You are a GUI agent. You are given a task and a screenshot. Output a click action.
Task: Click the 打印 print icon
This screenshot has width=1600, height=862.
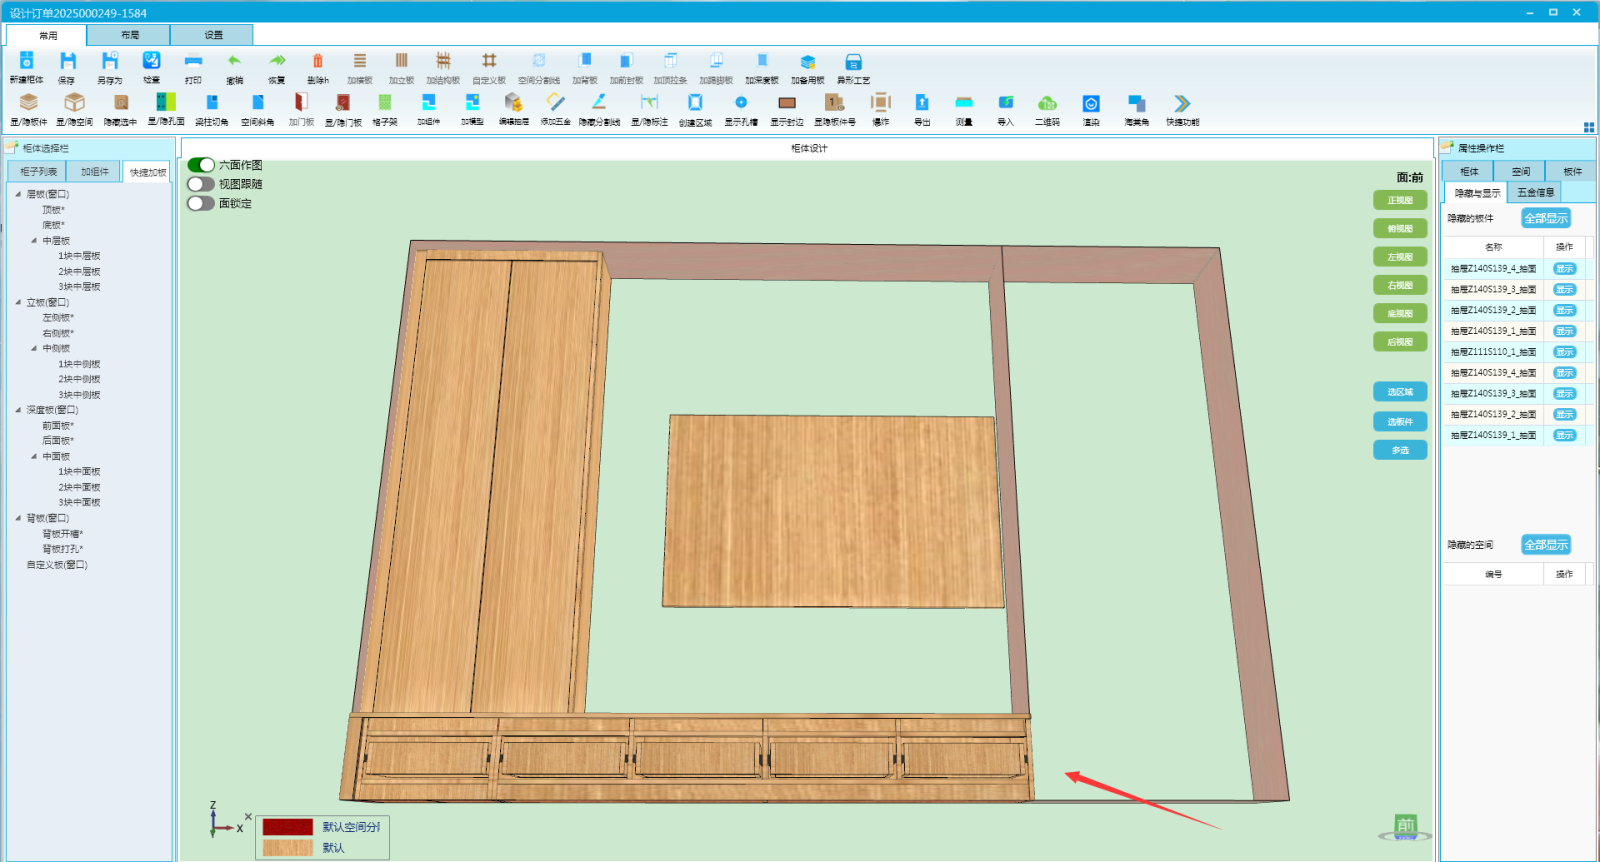click(x=193, y=62)
